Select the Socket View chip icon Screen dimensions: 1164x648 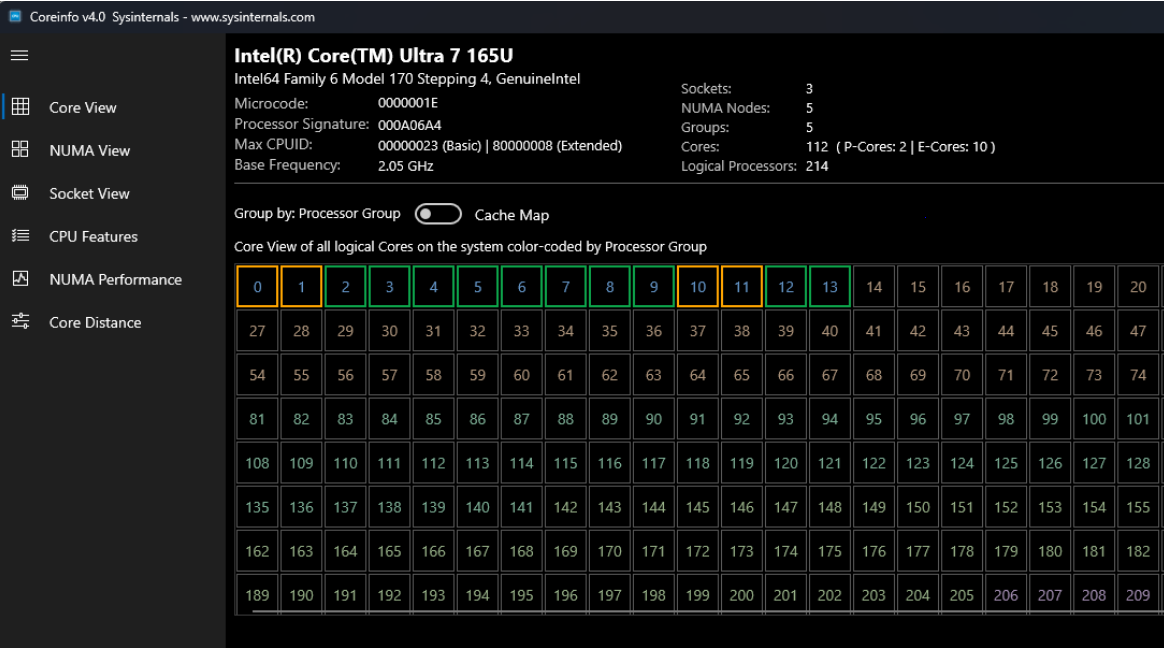(20, 193)
